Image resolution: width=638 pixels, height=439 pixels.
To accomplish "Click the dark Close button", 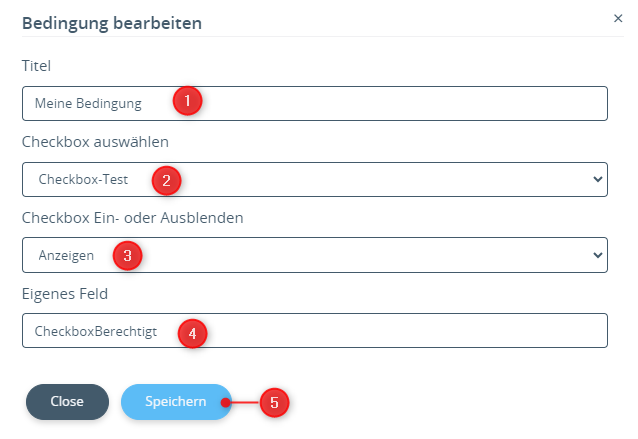I will [x=67, y=402].
